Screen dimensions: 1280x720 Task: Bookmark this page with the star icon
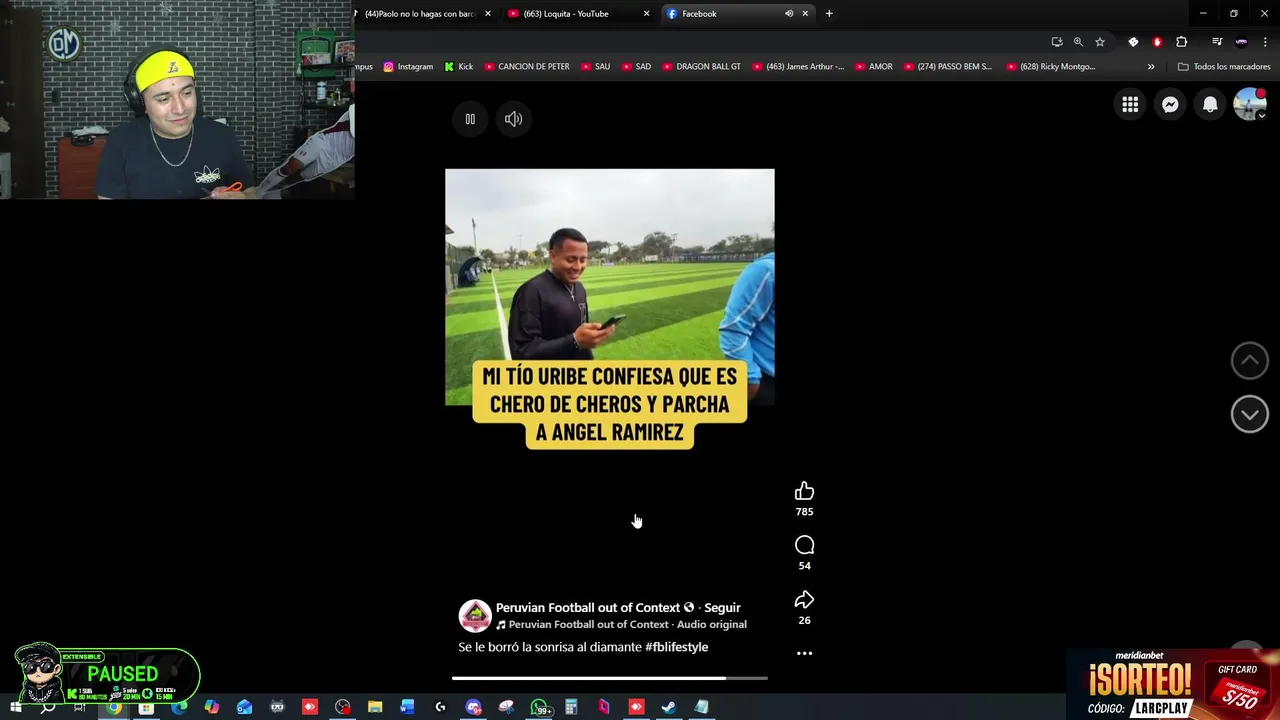(1100, 42)
